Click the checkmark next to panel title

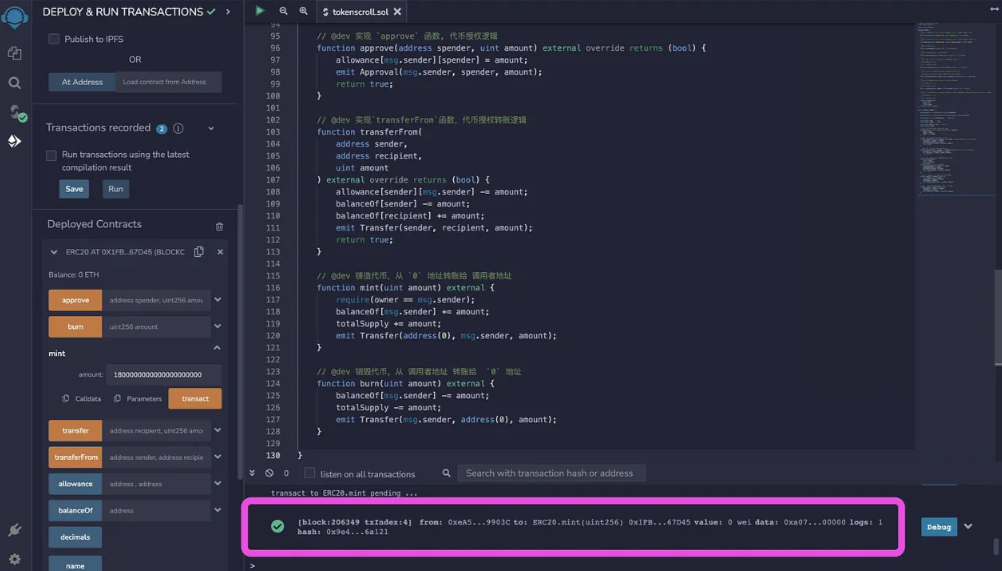(211, 11)
